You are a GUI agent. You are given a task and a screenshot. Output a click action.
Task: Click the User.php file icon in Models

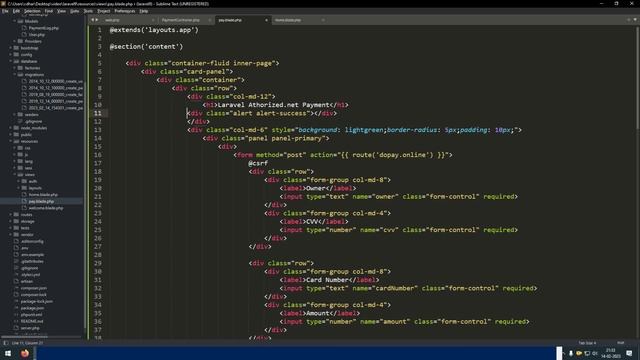coord(24,35)
